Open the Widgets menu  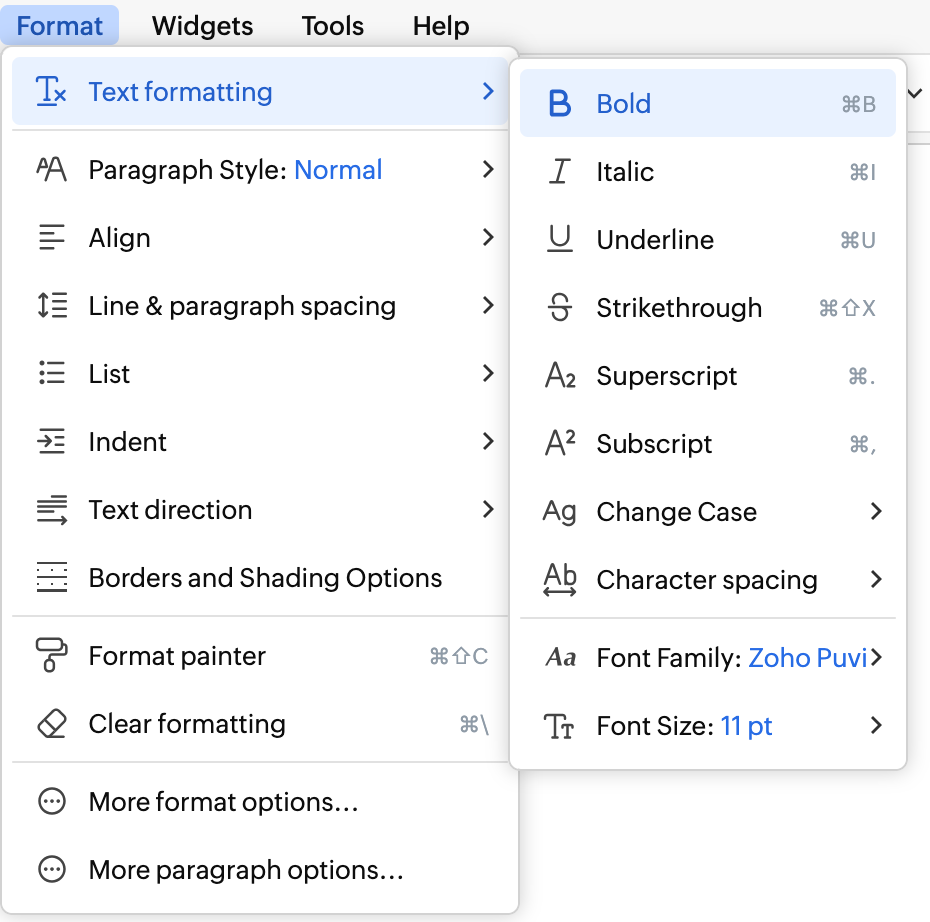(x=202, y=26)
